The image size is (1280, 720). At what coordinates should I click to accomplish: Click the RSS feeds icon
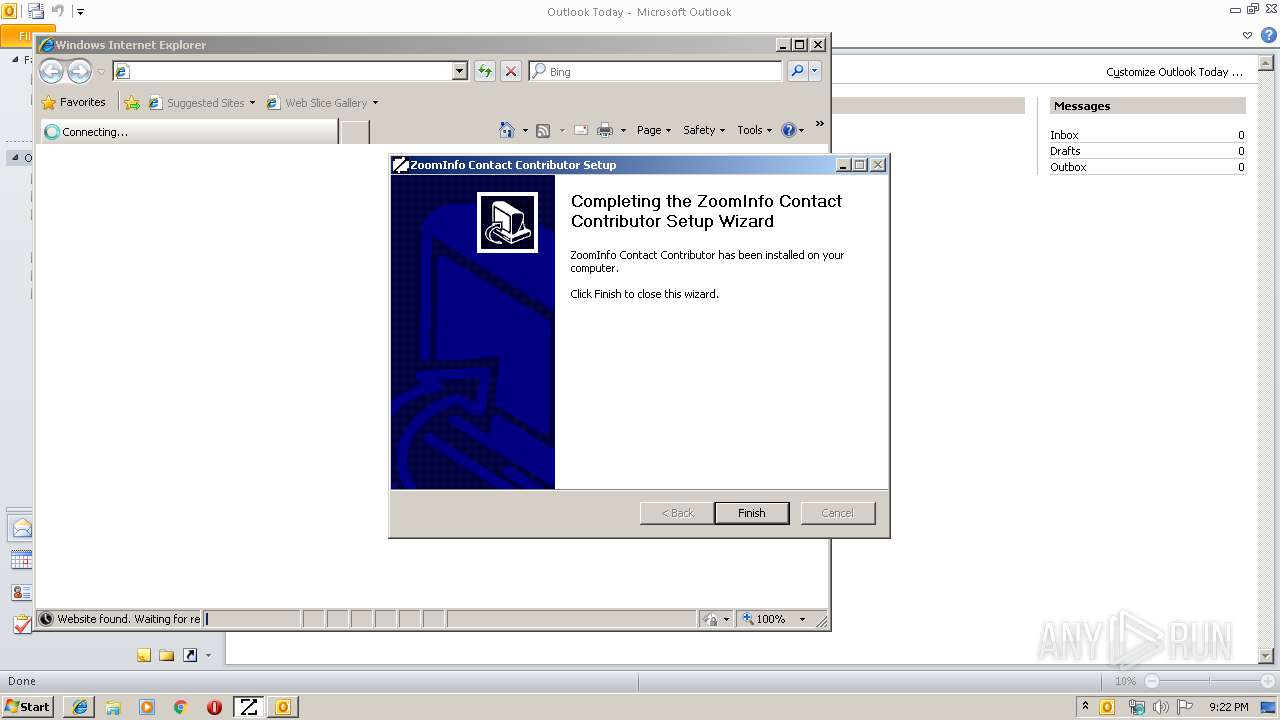pyautogui.click(x=543, y=130)
